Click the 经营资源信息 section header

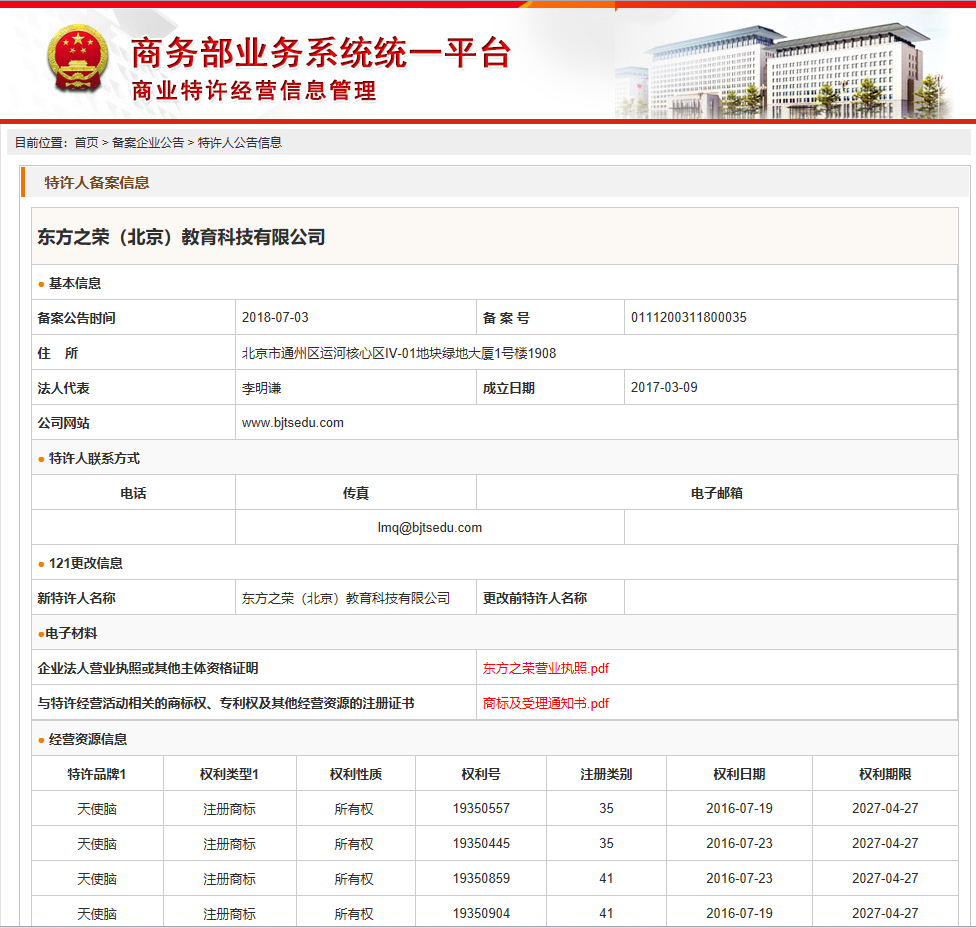(x=88, y=739)
